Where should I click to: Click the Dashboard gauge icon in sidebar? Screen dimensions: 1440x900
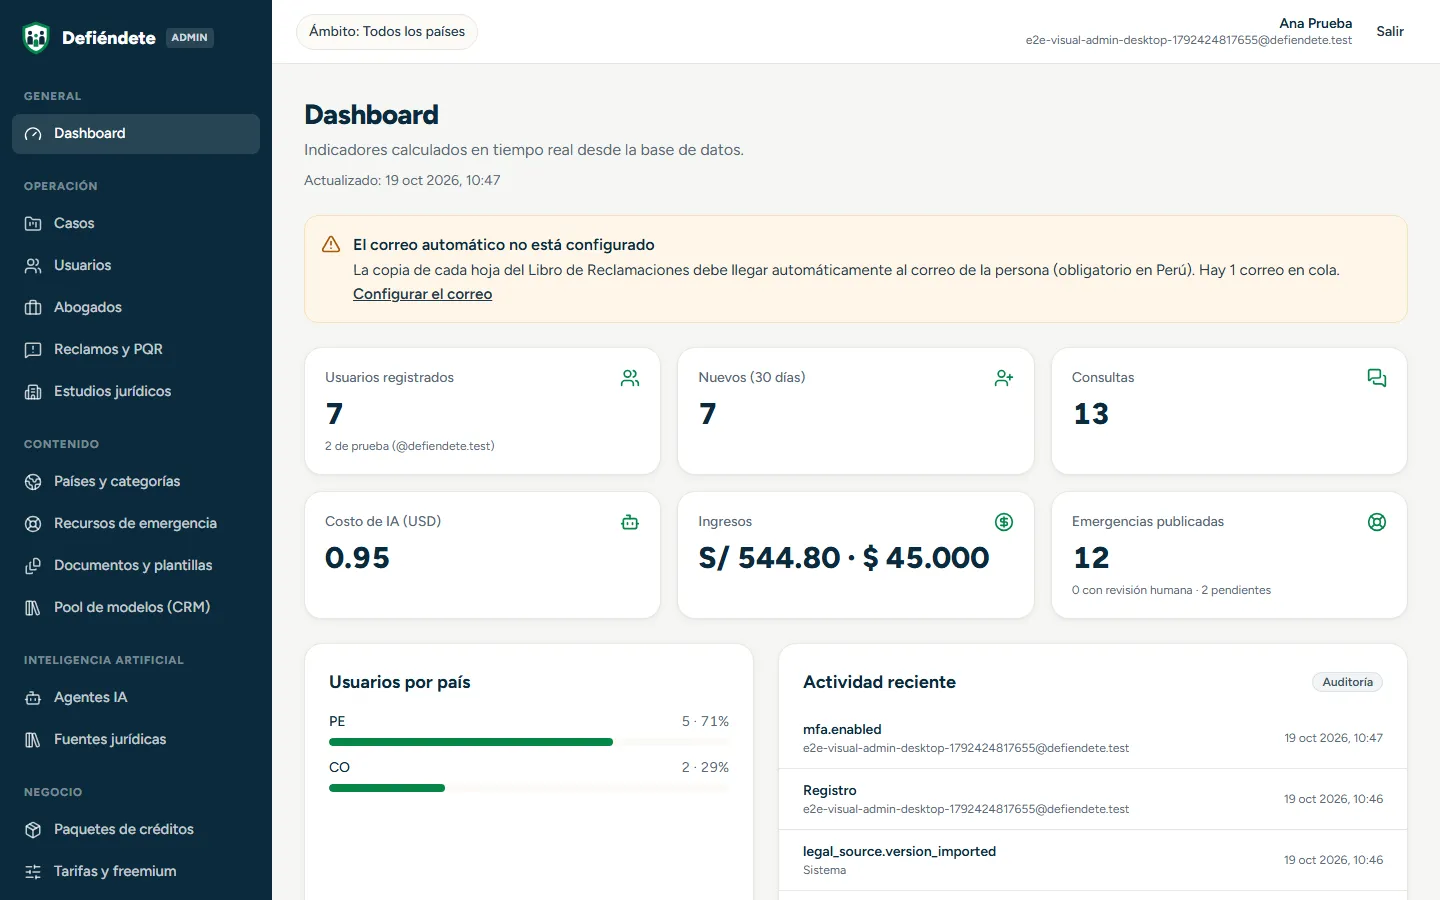33,134
